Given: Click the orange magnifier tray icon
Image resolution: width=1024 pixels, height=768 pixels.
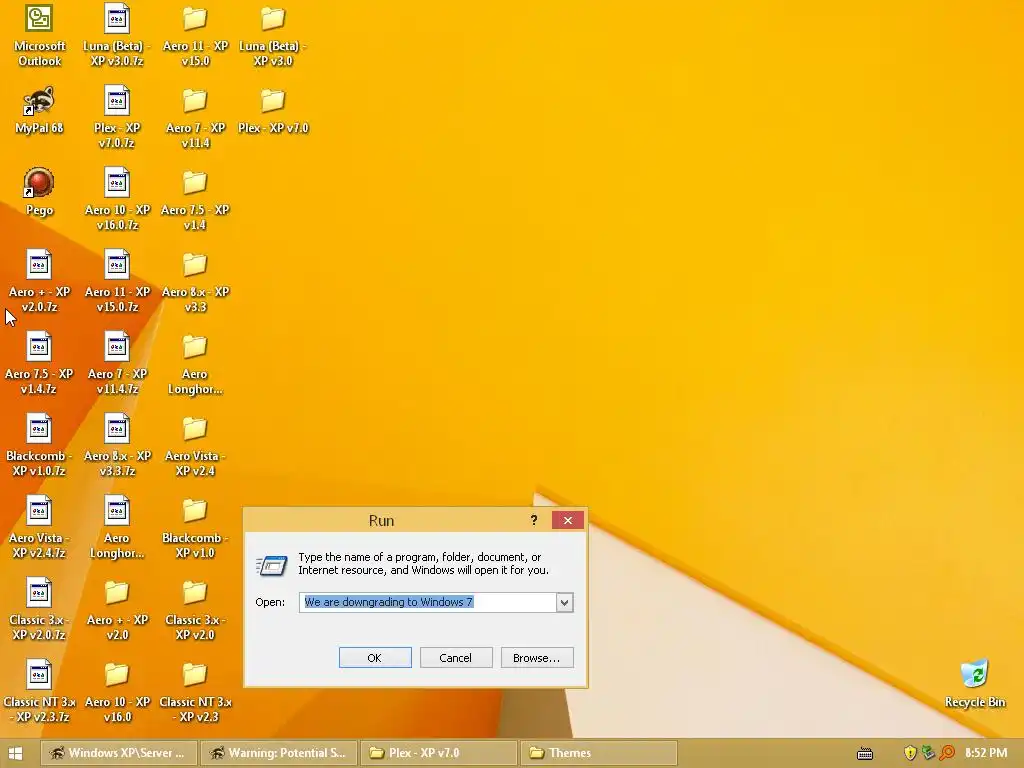Looking at the screenshot, I should (x=947, y=753).
